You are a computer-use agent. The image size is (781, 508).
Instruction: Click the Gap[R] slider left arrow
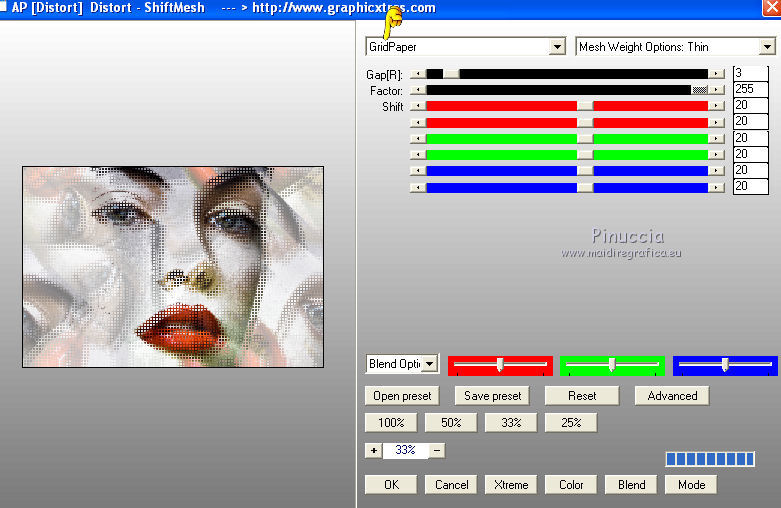[418, 74]
